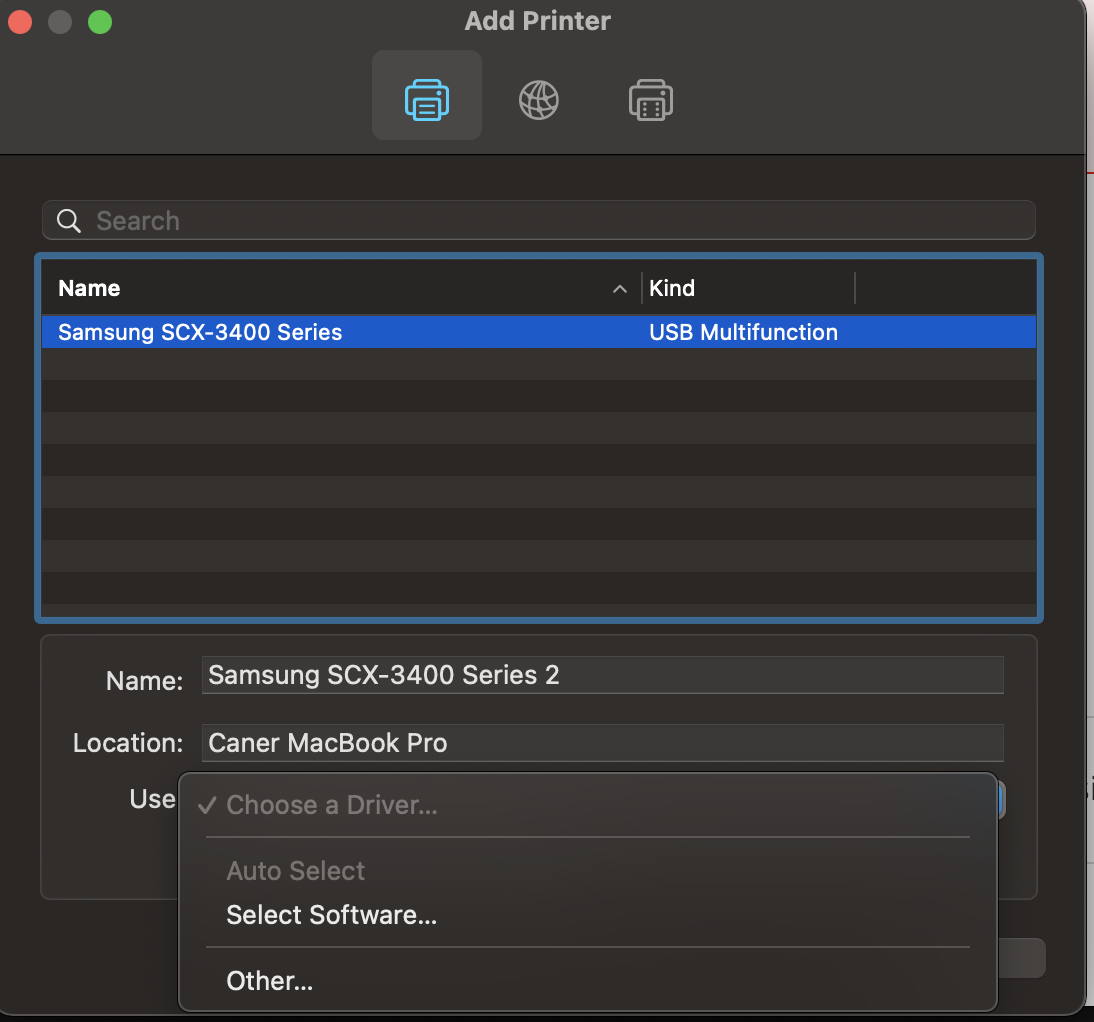Edit the Location text field

click(x=602, y=743)
